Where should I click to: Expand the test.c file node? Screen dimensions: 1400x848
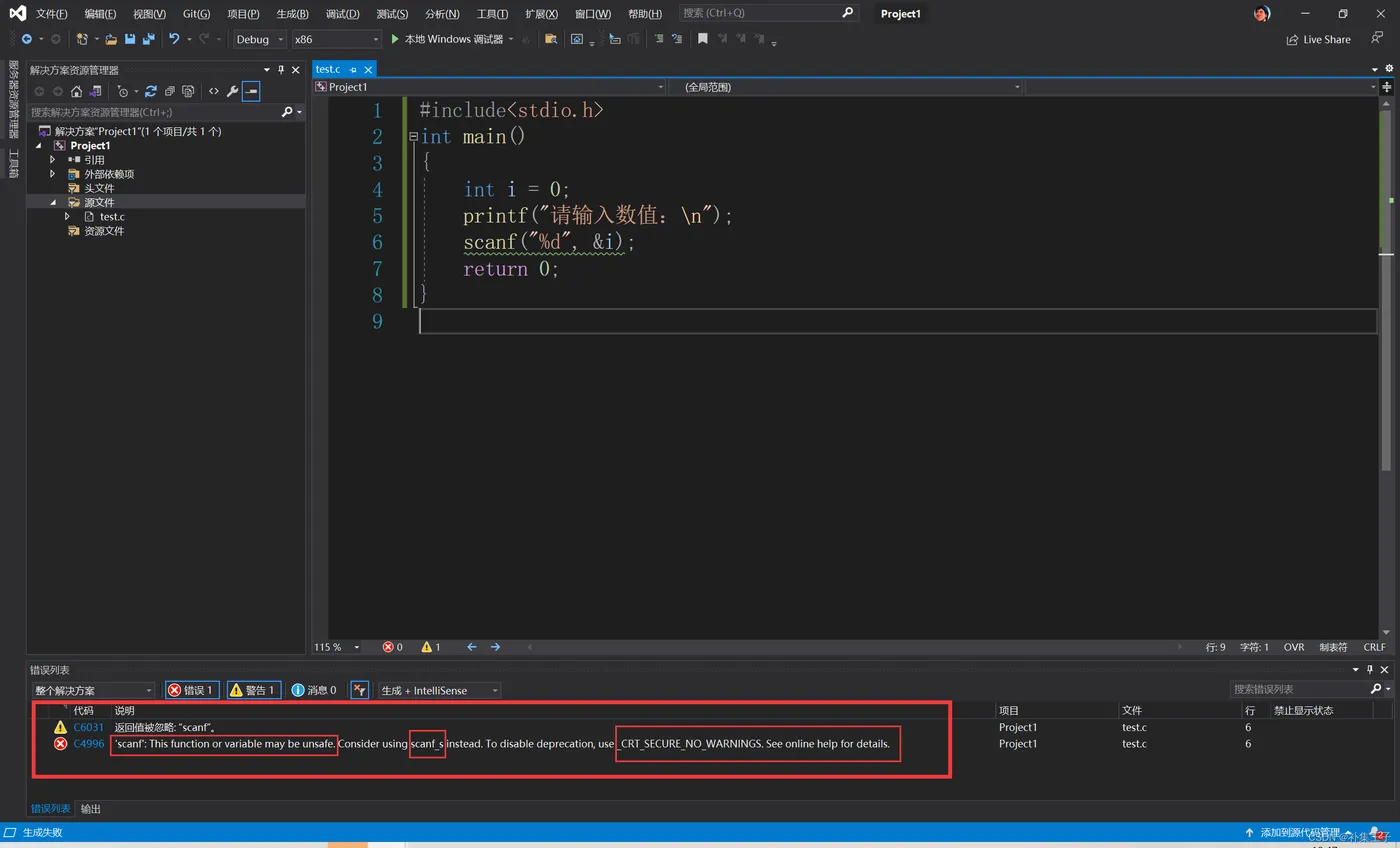point(67,216)
